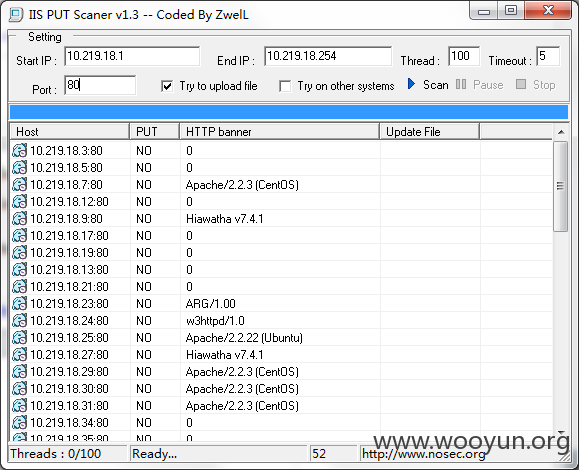Click the Timeout value field
Viewport: 579px width, 470px height.
click(548, 56)
